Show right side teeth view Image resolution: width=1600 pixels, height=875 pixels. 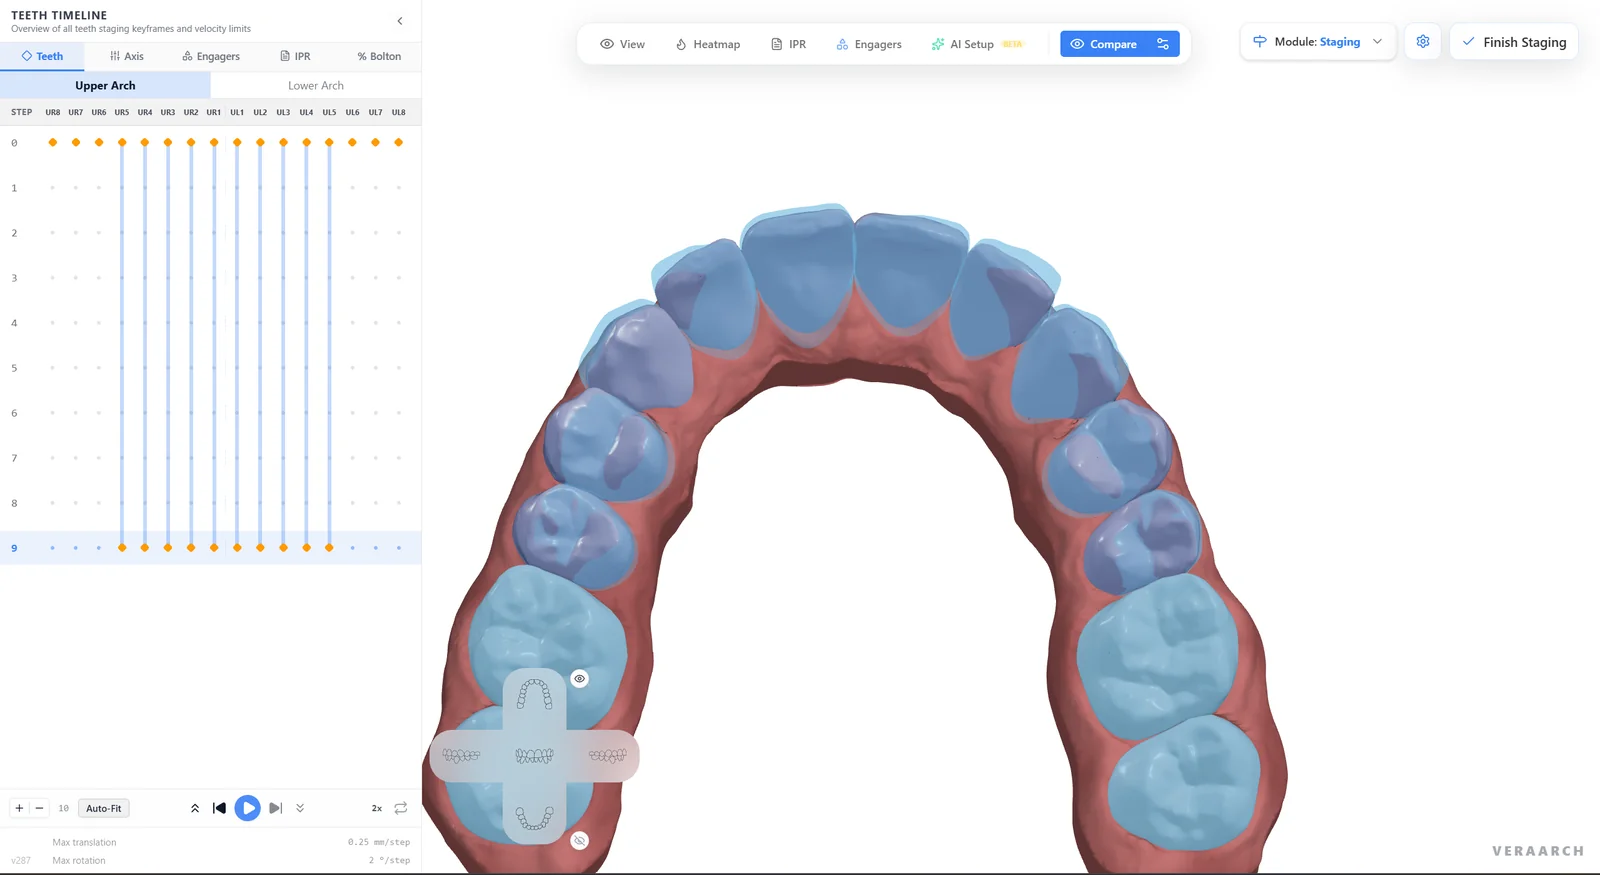point(462,756)
